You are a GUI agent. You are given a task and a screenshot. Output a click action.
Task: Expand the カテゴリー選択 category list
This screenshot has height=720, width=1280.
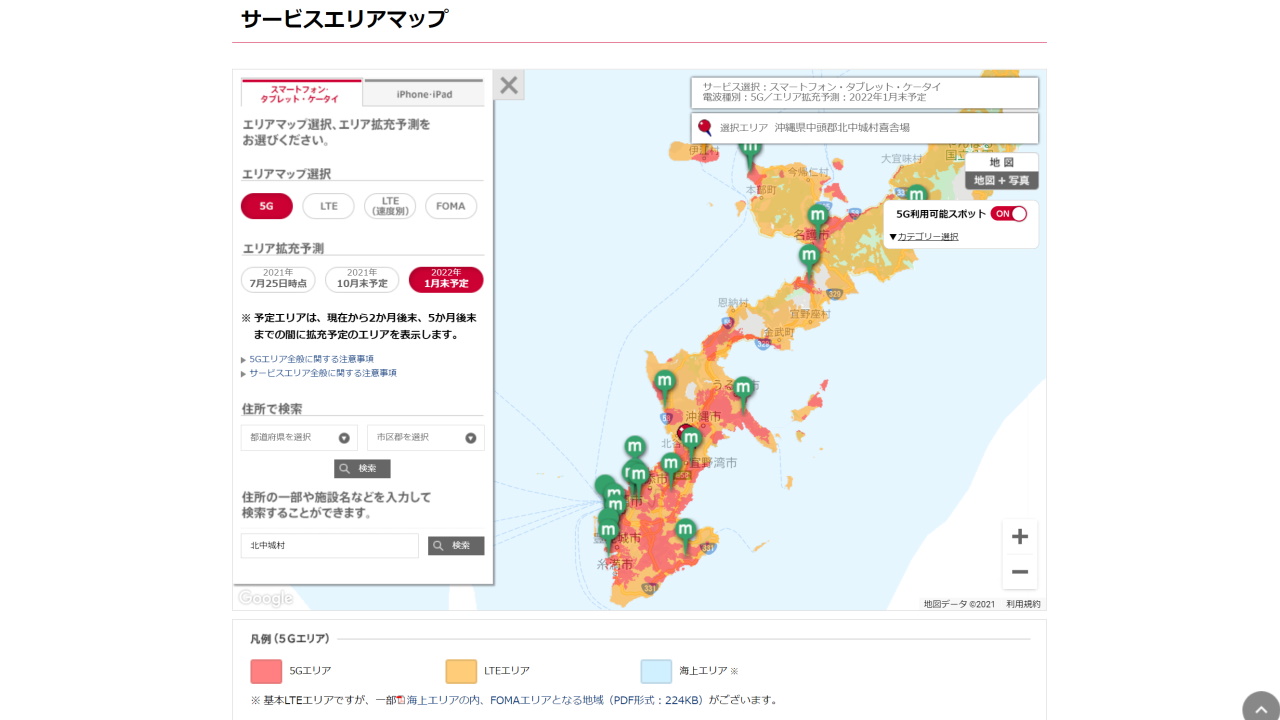click(x=927, y=236)
